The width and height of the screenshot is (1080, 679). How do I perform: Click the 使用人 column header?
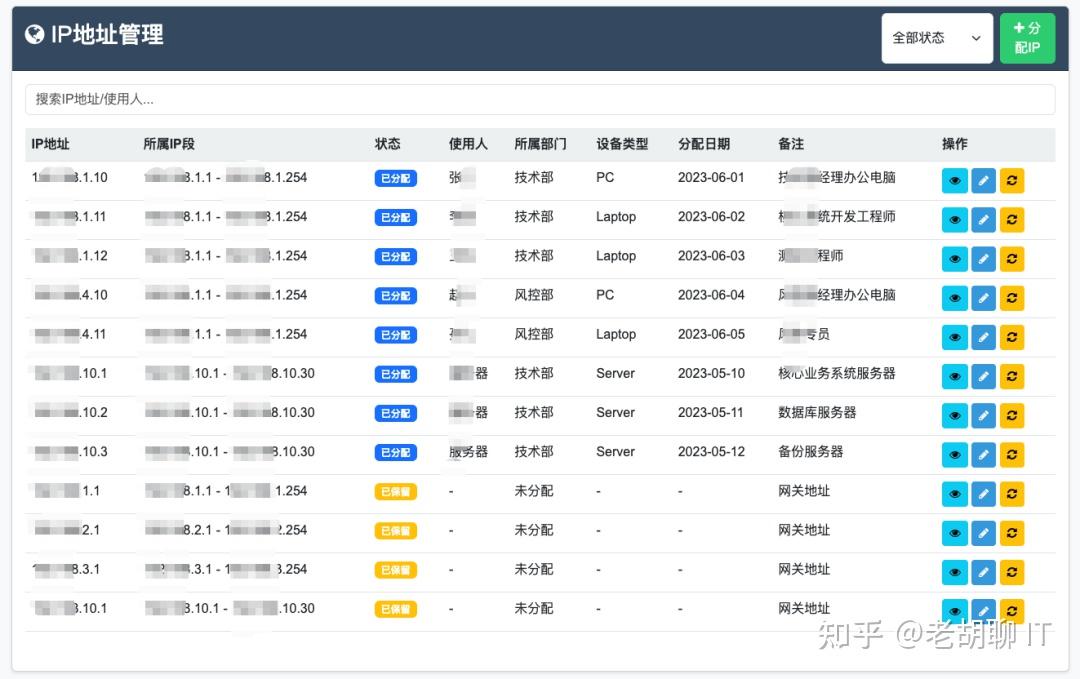pyautogui.click(x=468, y=144)
